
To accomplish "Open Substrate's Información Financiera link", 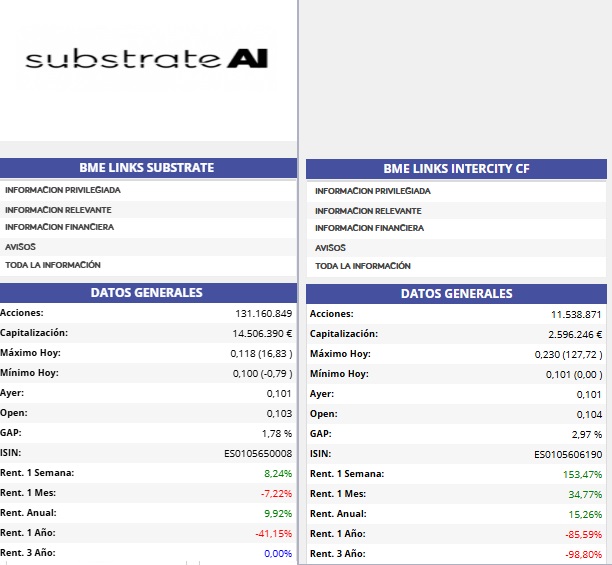I will (59, 227).
